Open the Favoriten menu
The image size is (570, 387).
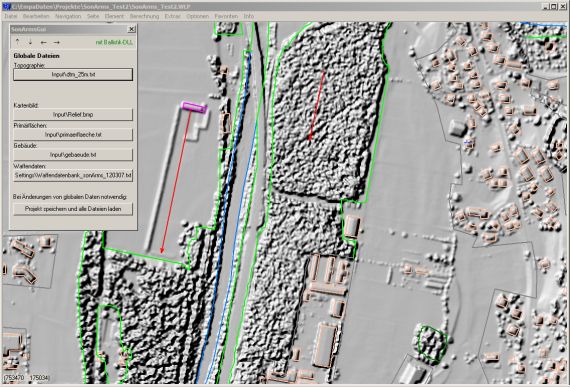[226, 16]
